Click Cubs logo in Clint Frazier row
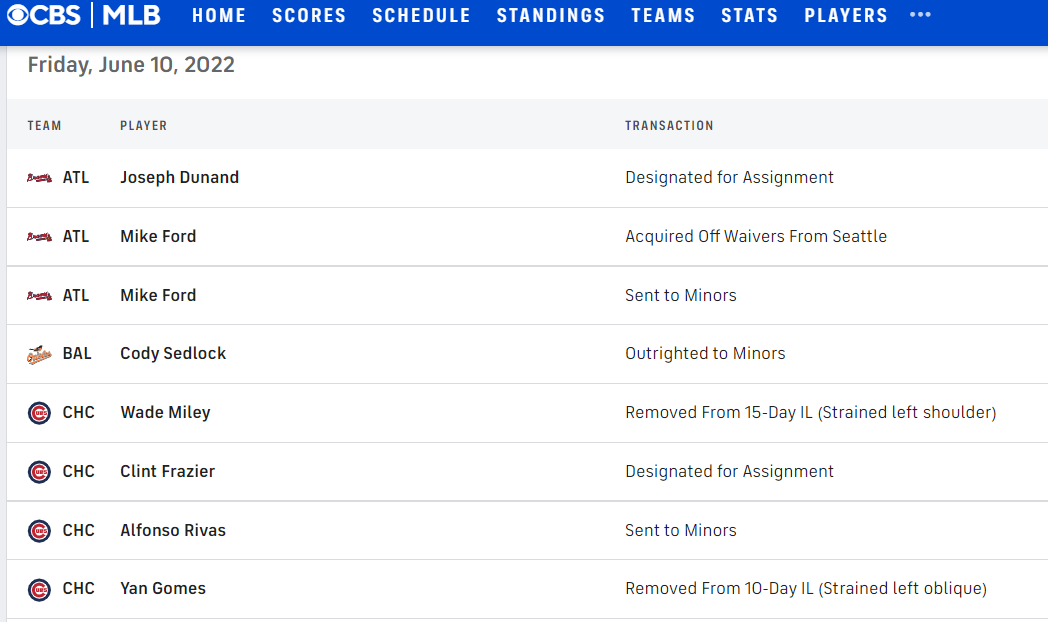Image resolution: width=1048 pixels, height=622 pixels. [x=39, y=472]
